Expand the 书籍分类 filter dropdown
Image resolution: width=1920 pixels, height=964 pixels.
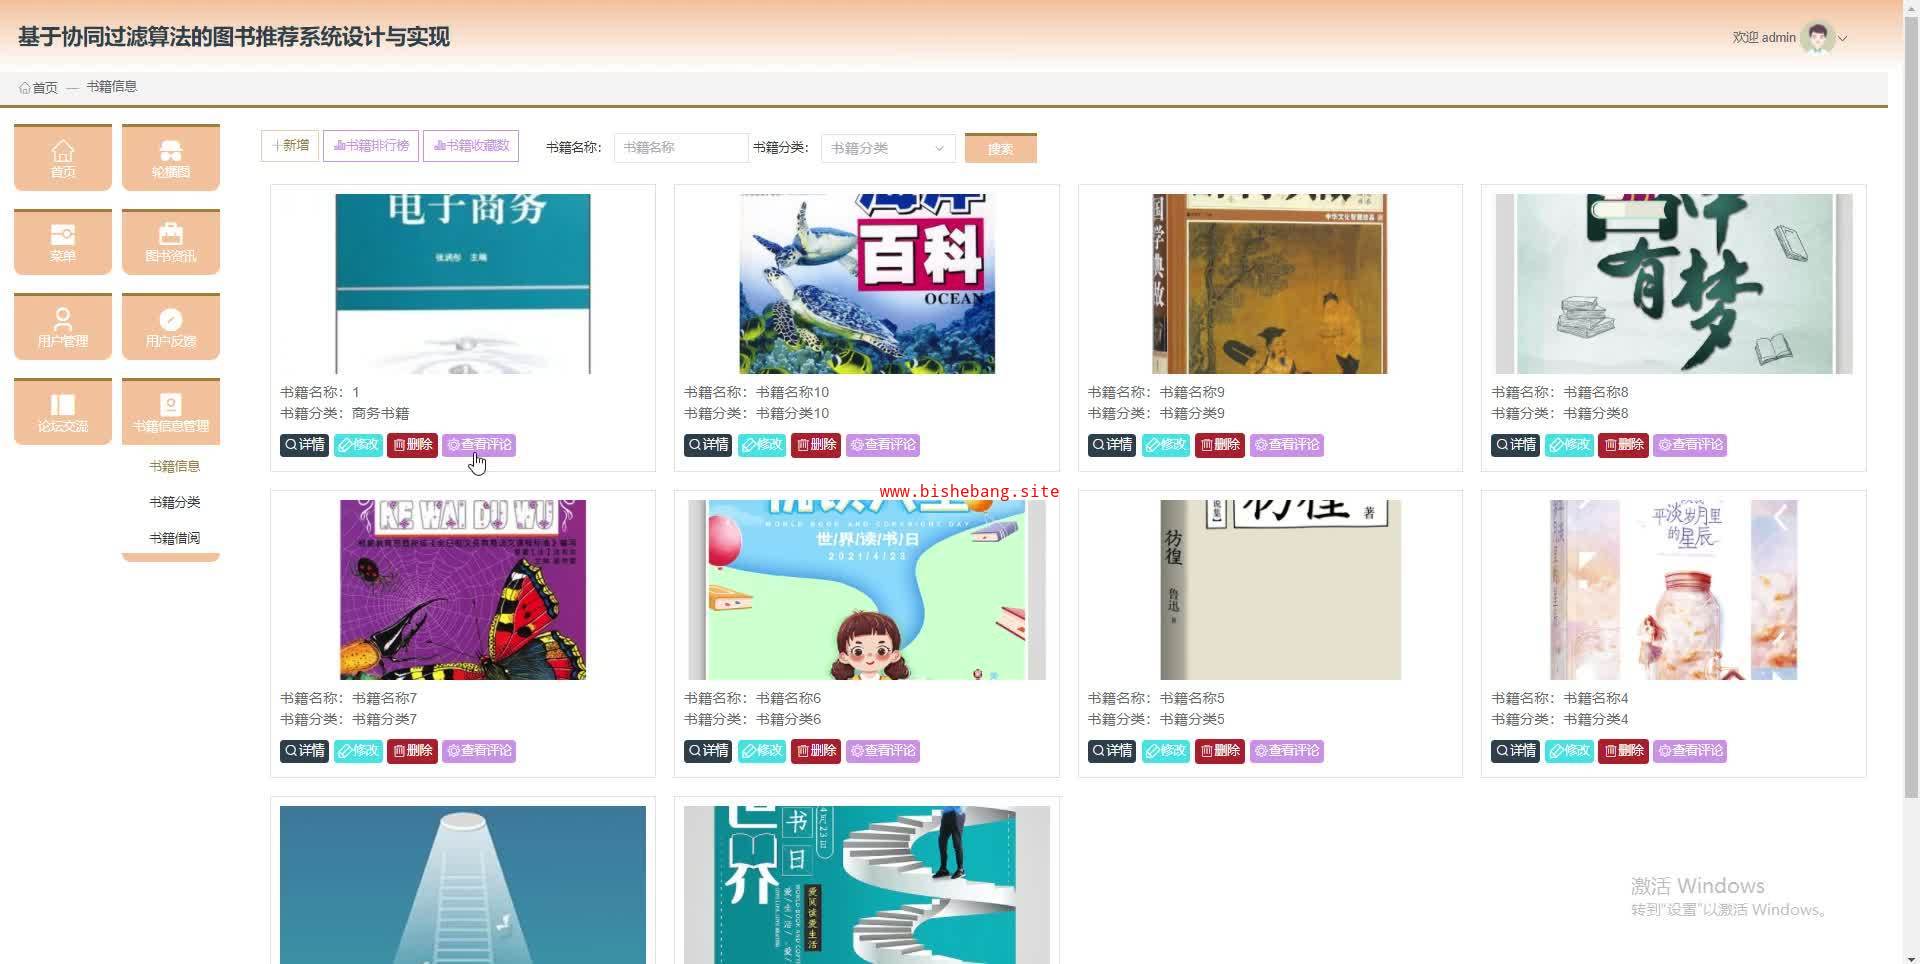888,148
